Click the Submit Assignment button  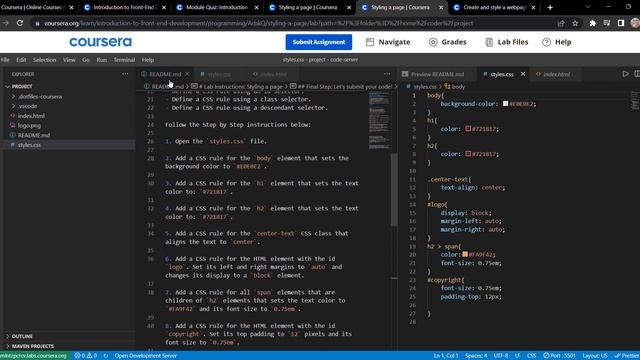tap(318, 42)
